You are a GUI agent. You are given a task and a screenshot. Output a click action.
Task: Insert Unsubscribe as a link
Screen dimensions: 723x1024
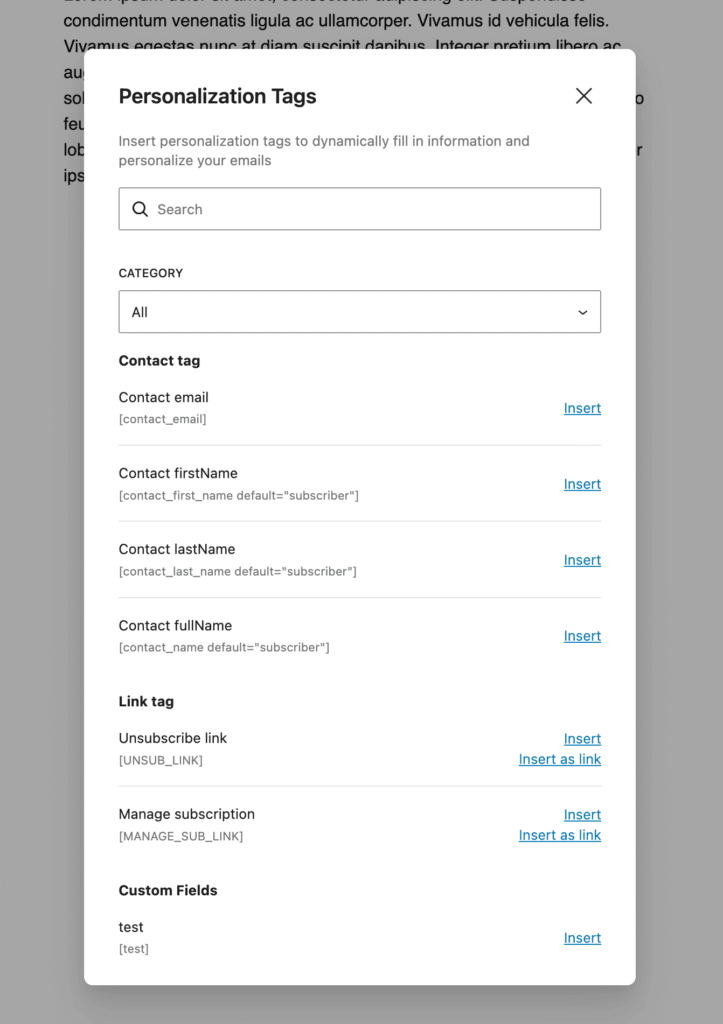click(559, 759)
